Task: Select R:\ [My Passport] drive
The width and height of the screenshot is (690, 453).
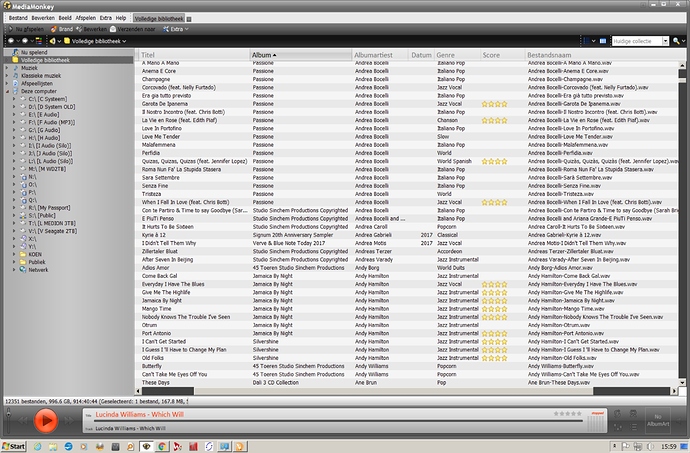Action: (x=49, y=207)
